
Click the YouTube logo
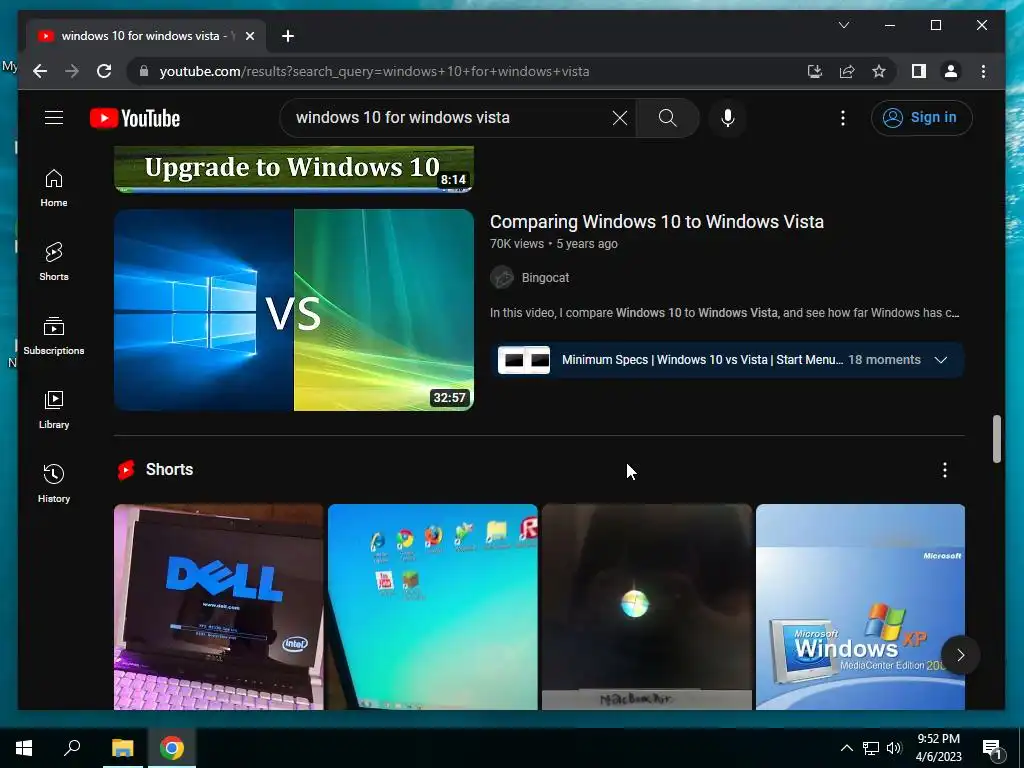135,118
